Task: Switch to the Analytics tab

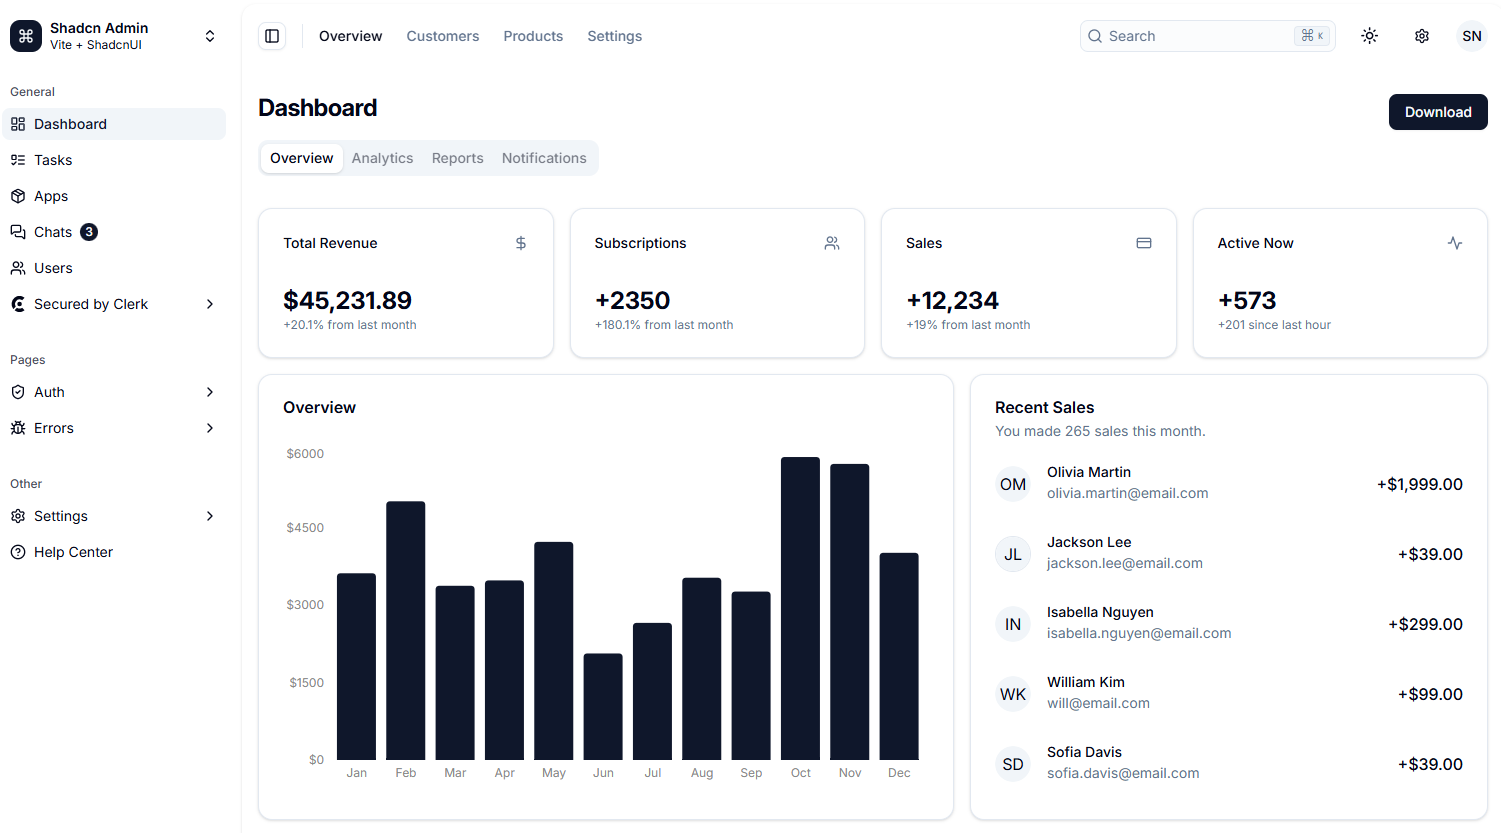Action: pyautogui.click(x=382, y=158)
